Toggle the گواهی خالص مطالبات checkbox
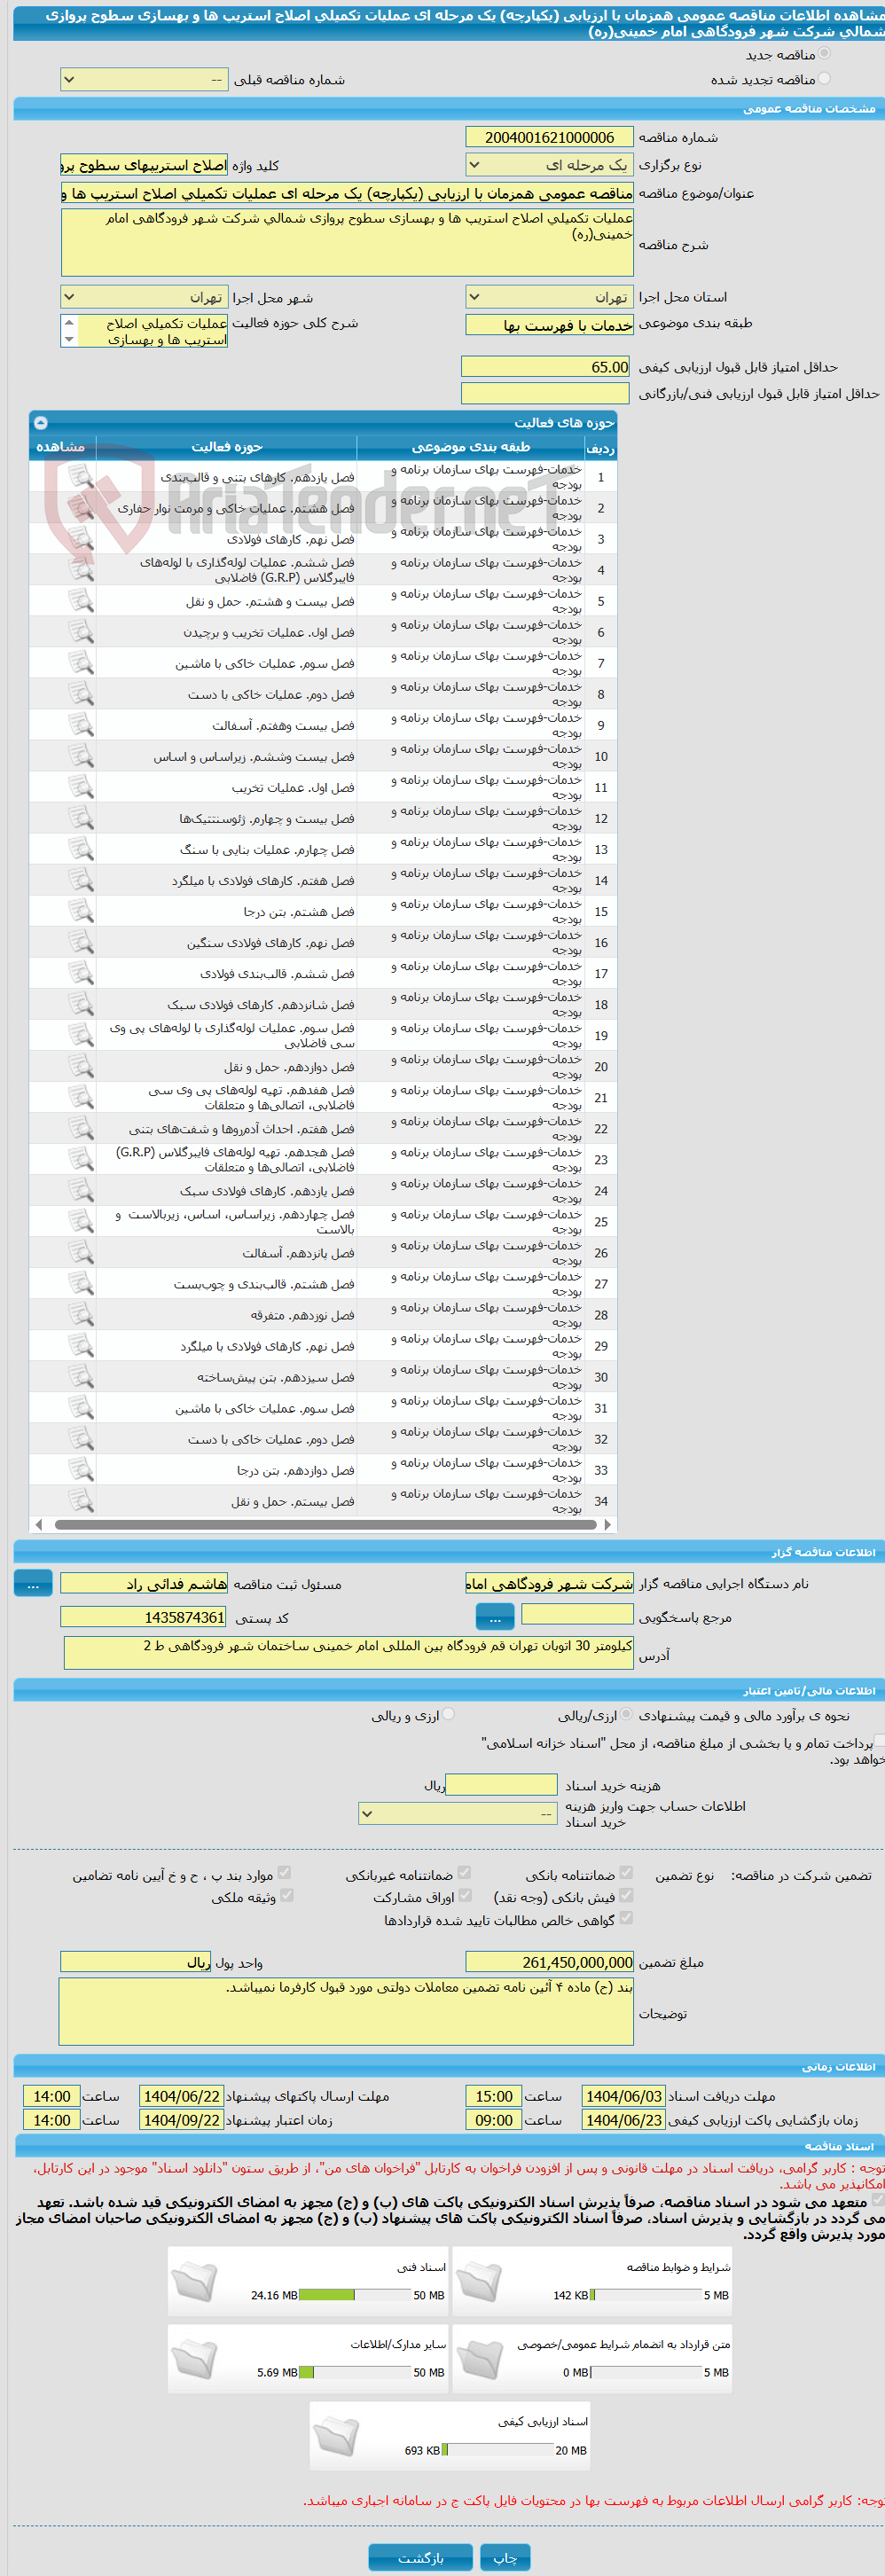The image size is (885, 2576). coord(626,1918)
